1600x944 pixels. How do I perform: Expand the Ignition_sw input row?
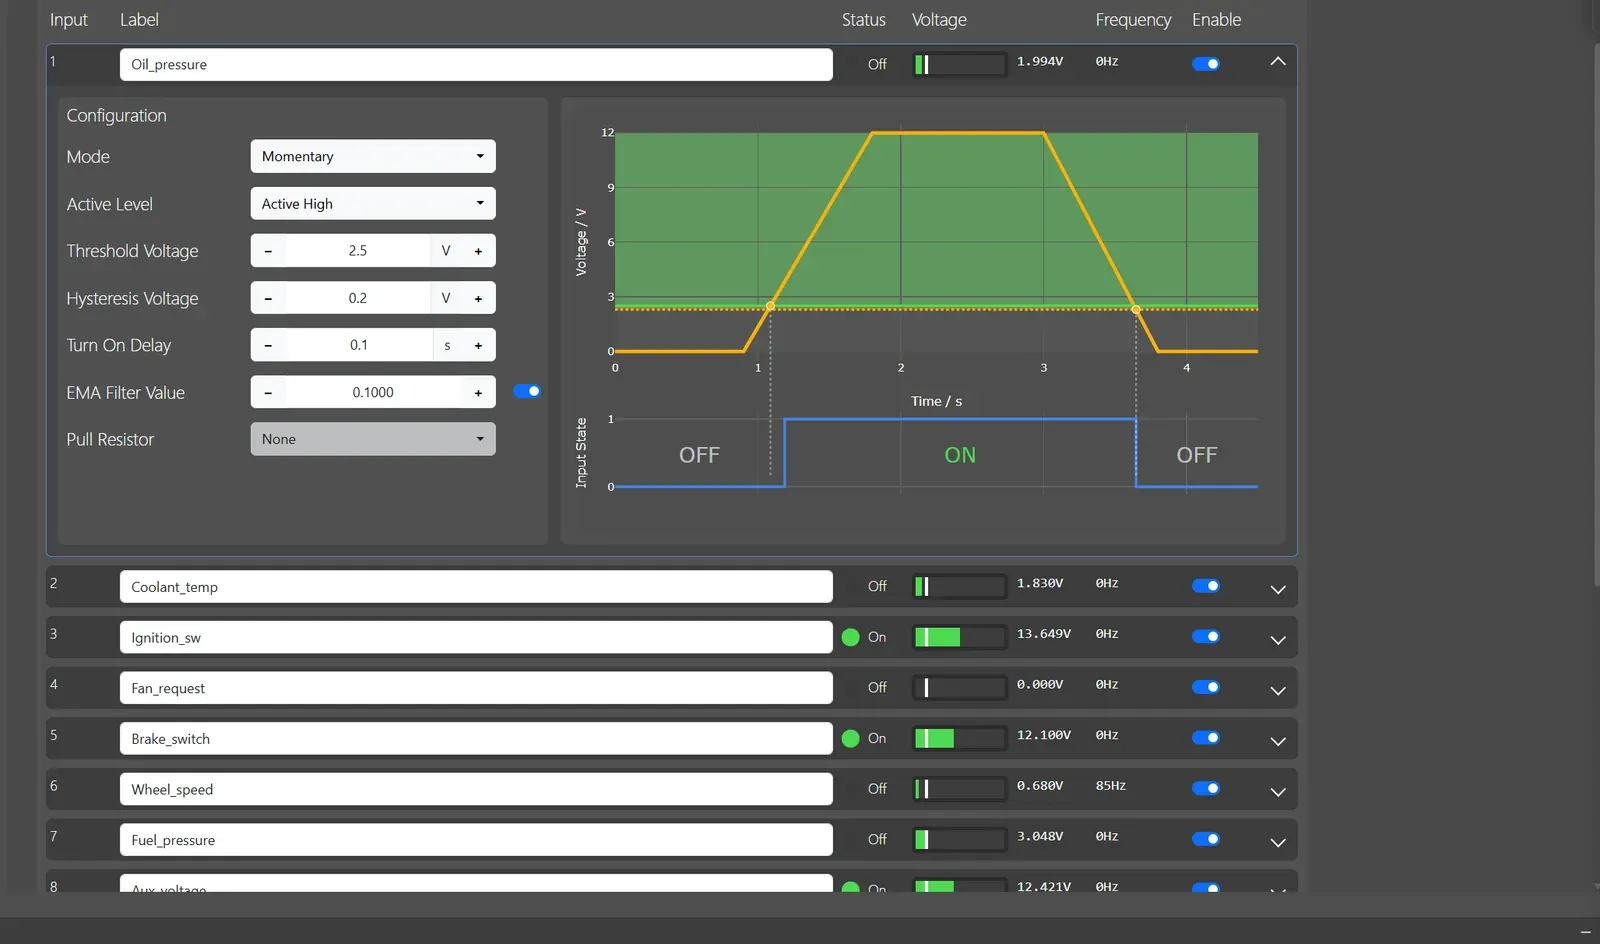pyautogui.click(x=1278, y=640)
